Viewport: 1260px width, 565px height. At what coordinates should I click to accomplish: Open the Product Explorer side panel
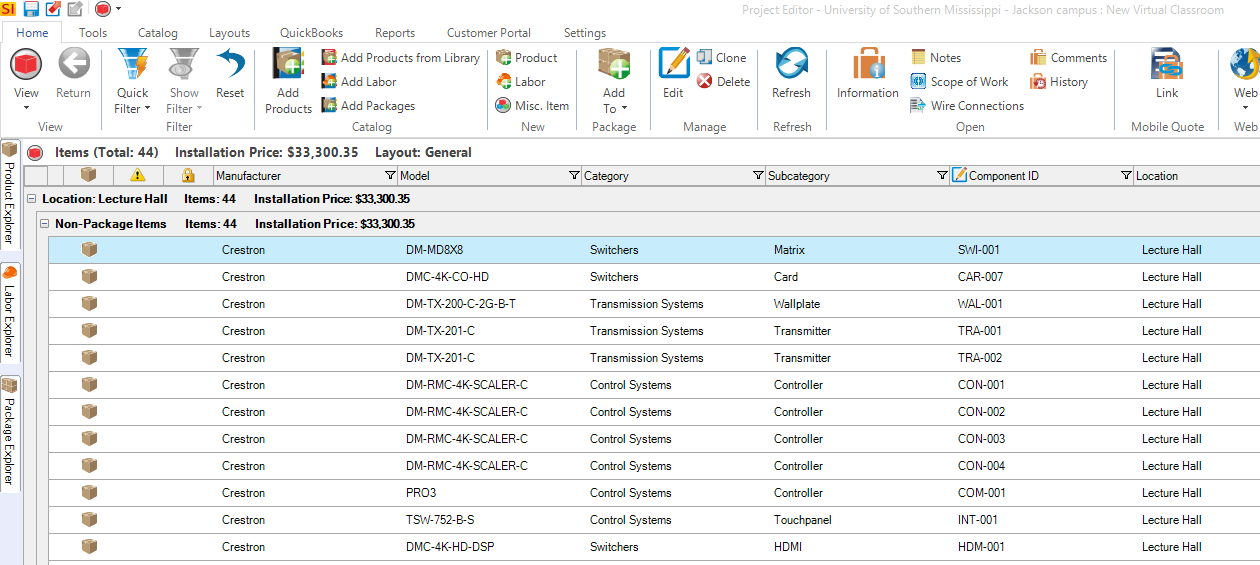tap(10, 194)
